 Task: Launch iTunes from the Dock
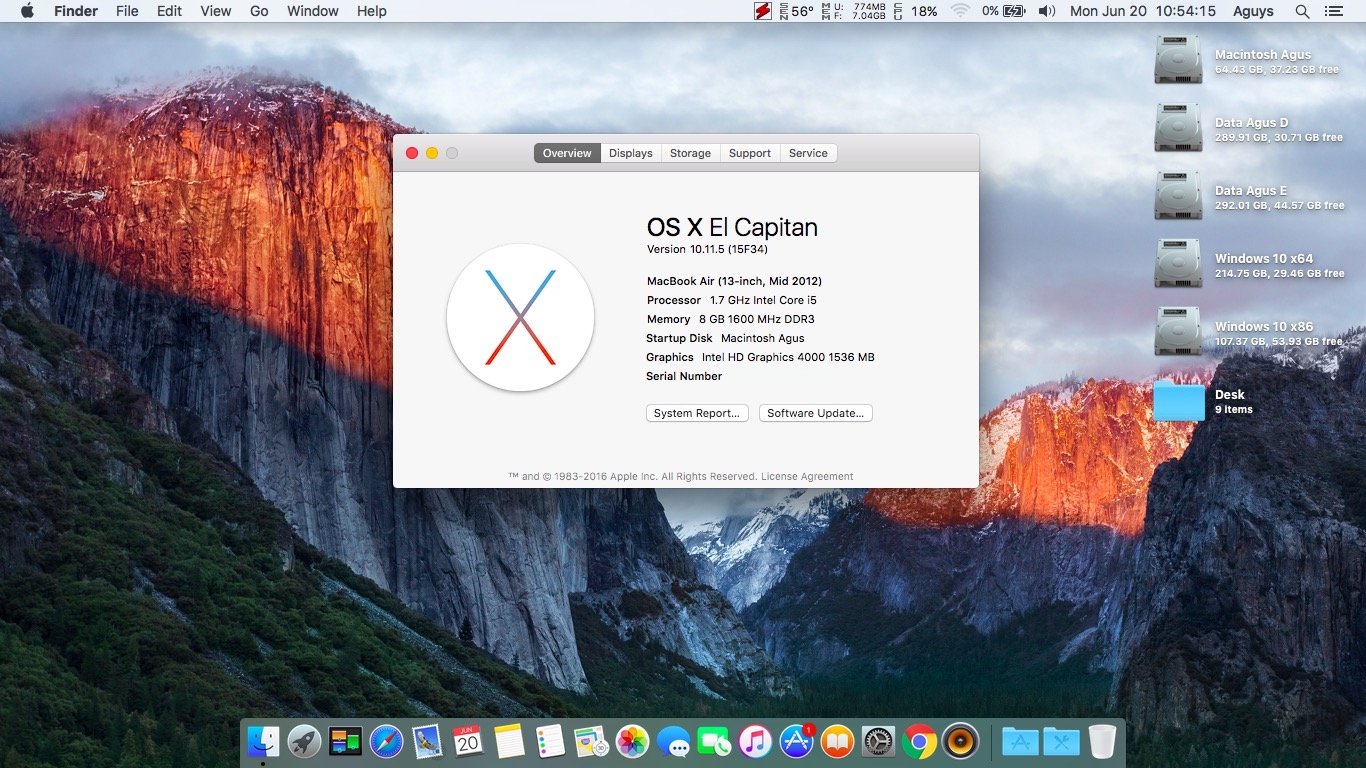point(755,741)
